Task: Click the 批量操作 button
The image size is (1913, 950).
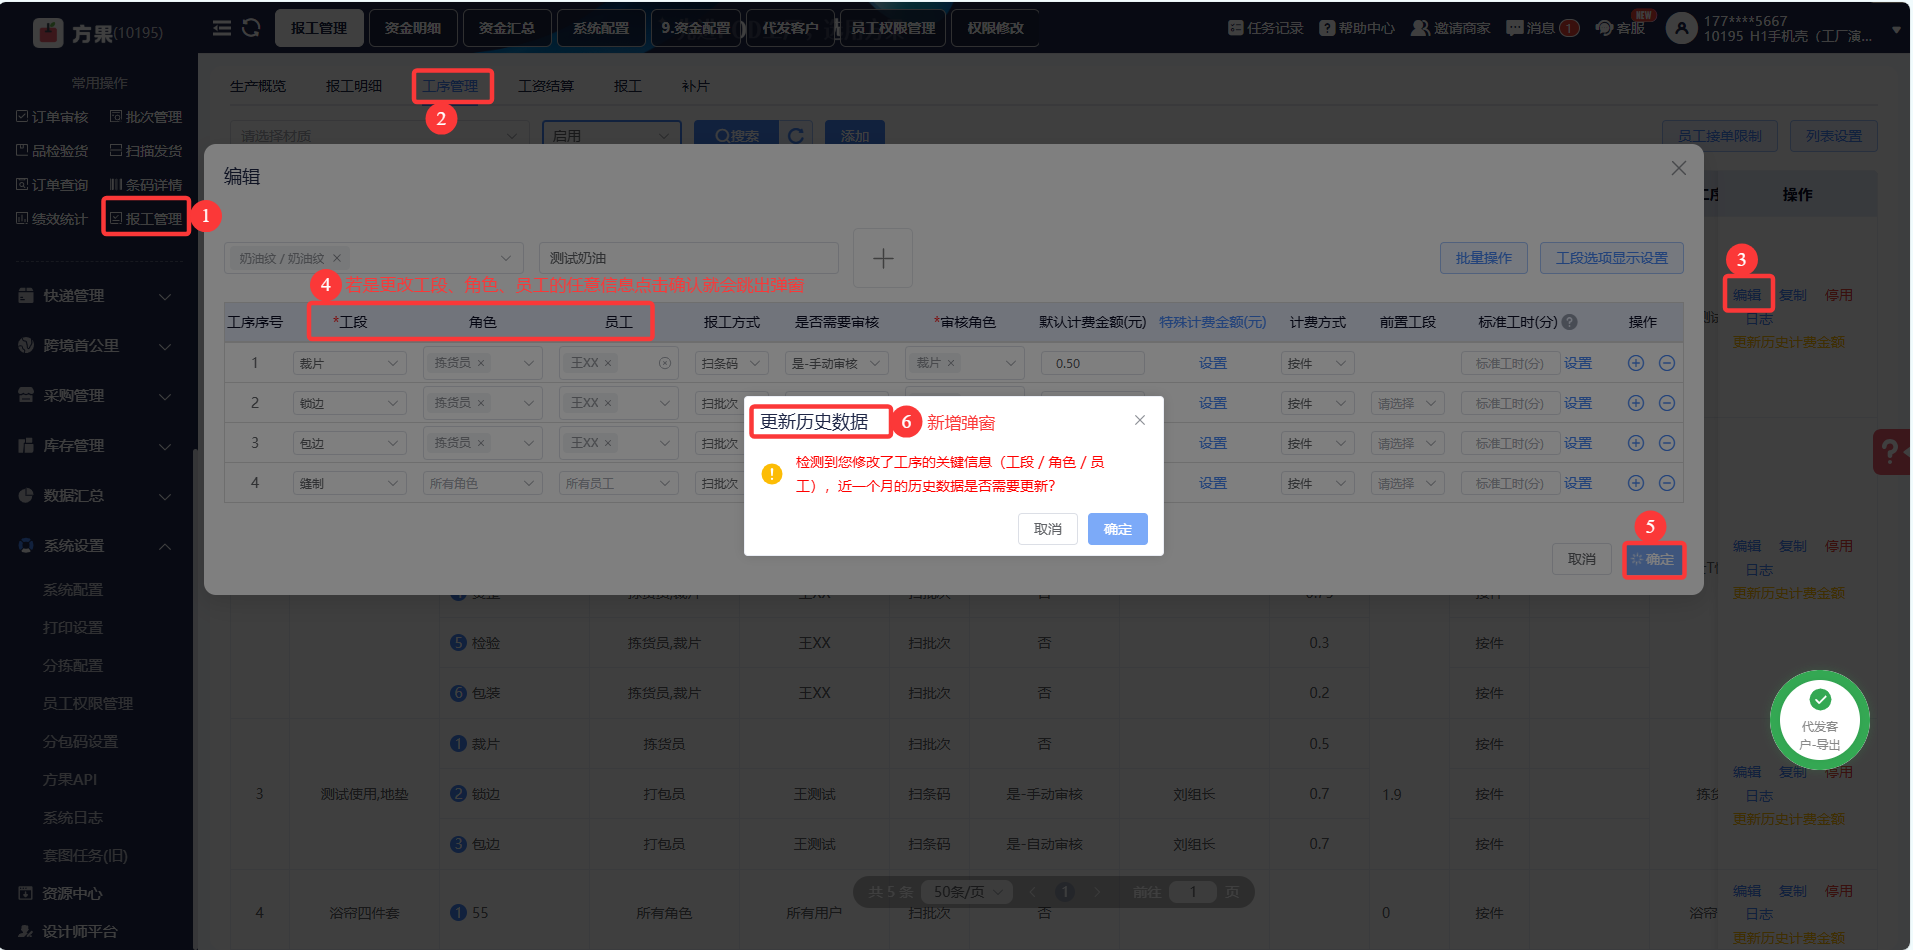Action: point(1484,258)
